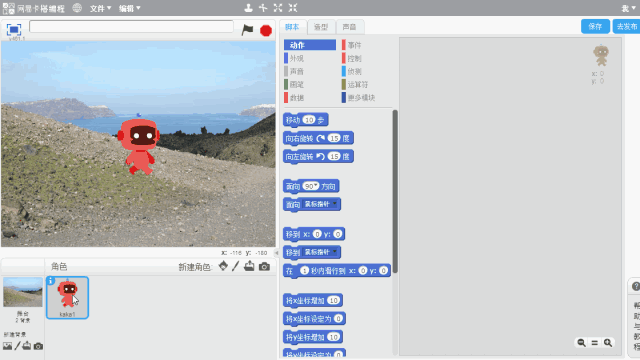Select the 动作 block category
Image resolution: width=640 pixels, height=360 pixels.
point(310,45)
